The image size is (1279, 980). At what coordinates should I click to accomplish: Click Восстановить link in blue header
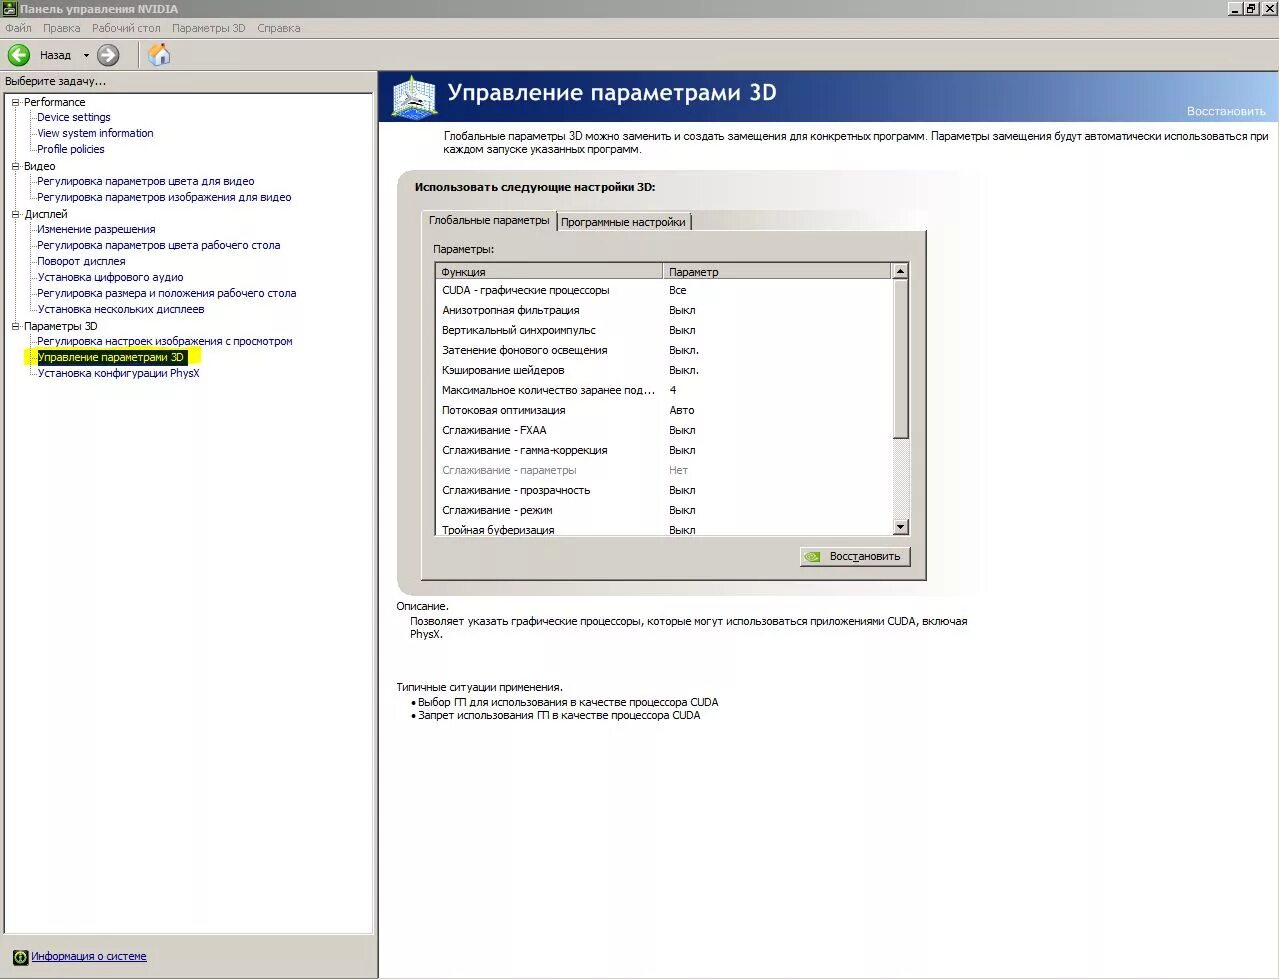1226,111
